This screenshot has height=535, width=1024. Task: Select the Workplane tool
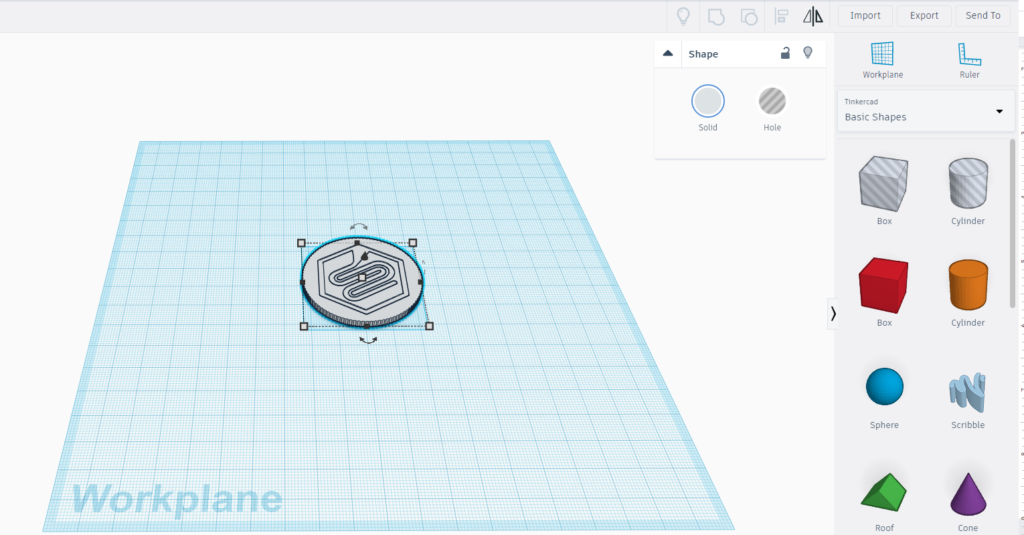[882, 60]
